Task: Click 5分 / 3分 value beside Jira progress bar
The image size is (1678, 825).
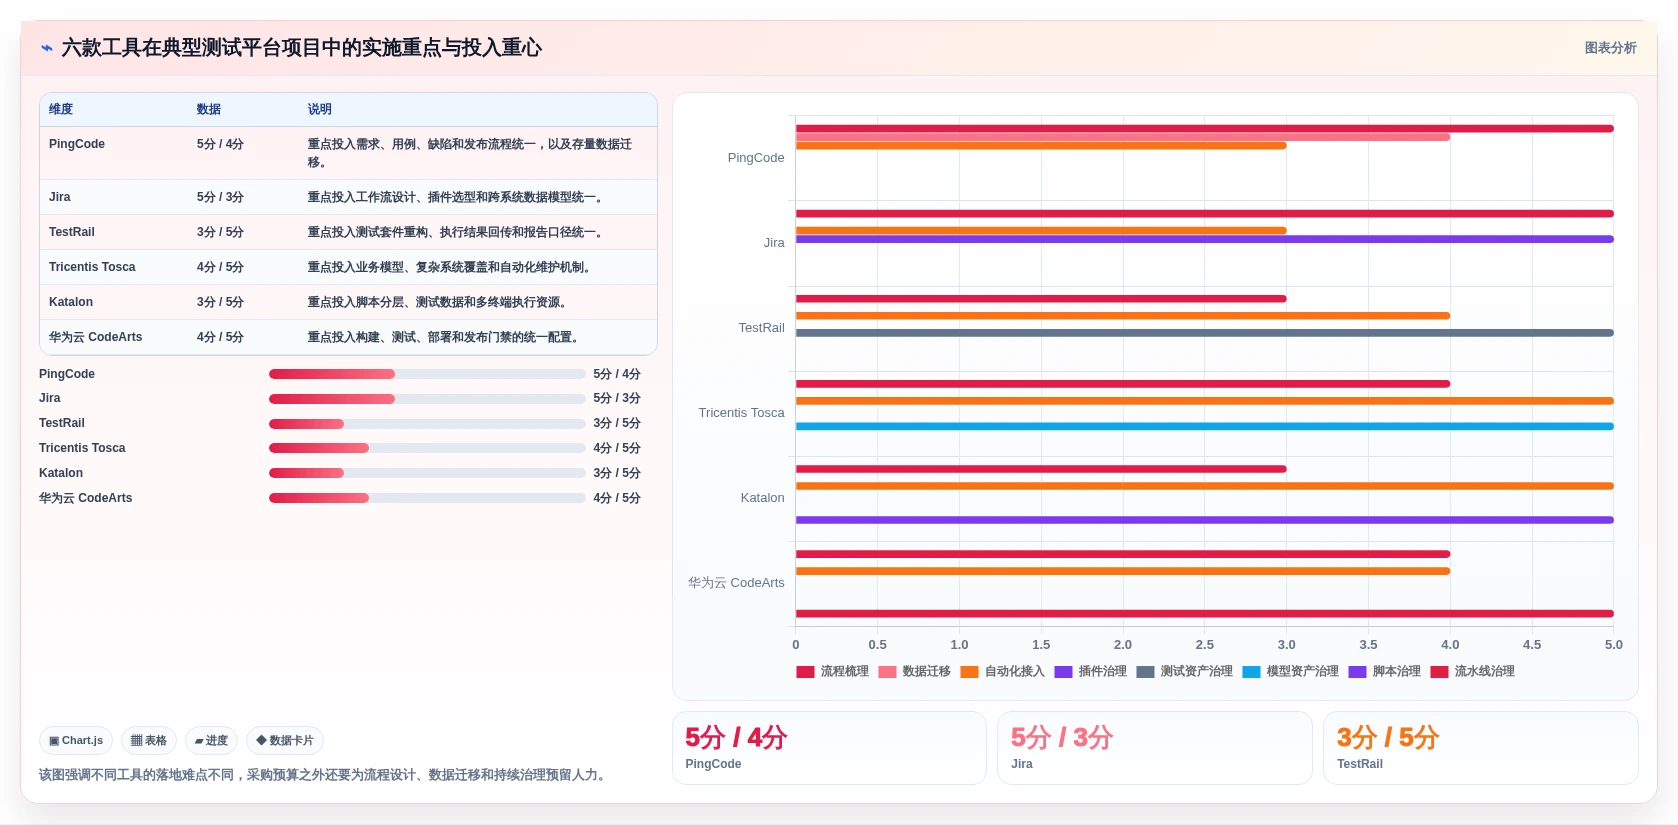Action: 617,398
